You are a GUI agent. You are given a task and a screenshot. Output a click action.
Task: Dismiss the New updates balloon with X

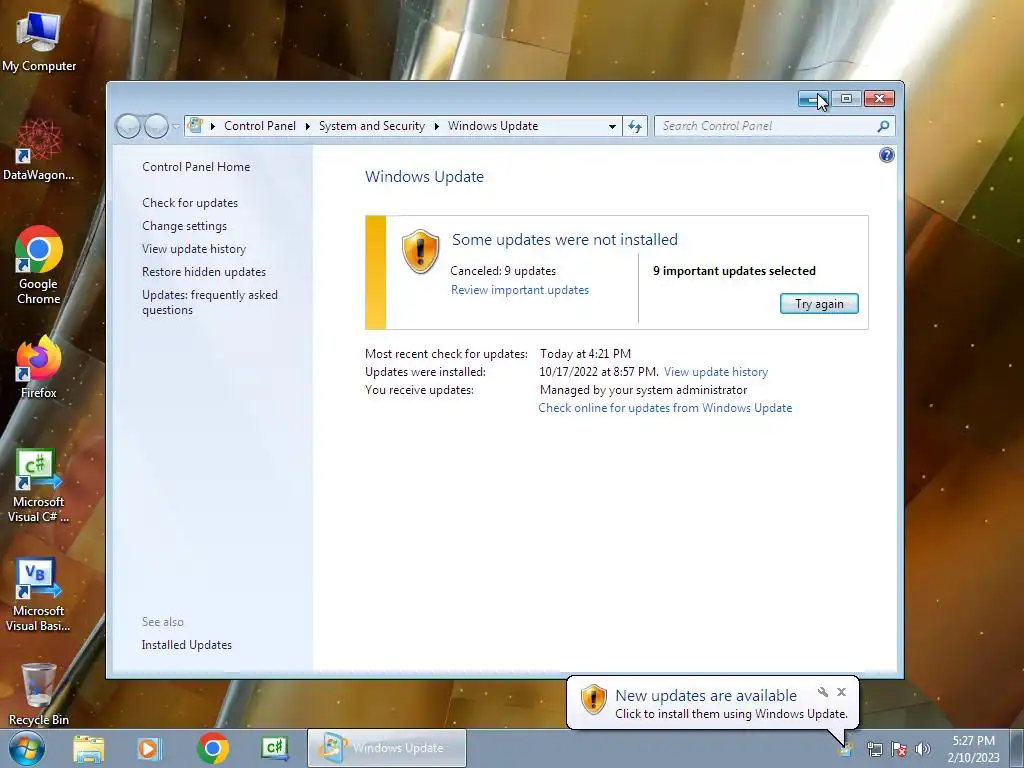pyautogui.click(x=842, y=692)
